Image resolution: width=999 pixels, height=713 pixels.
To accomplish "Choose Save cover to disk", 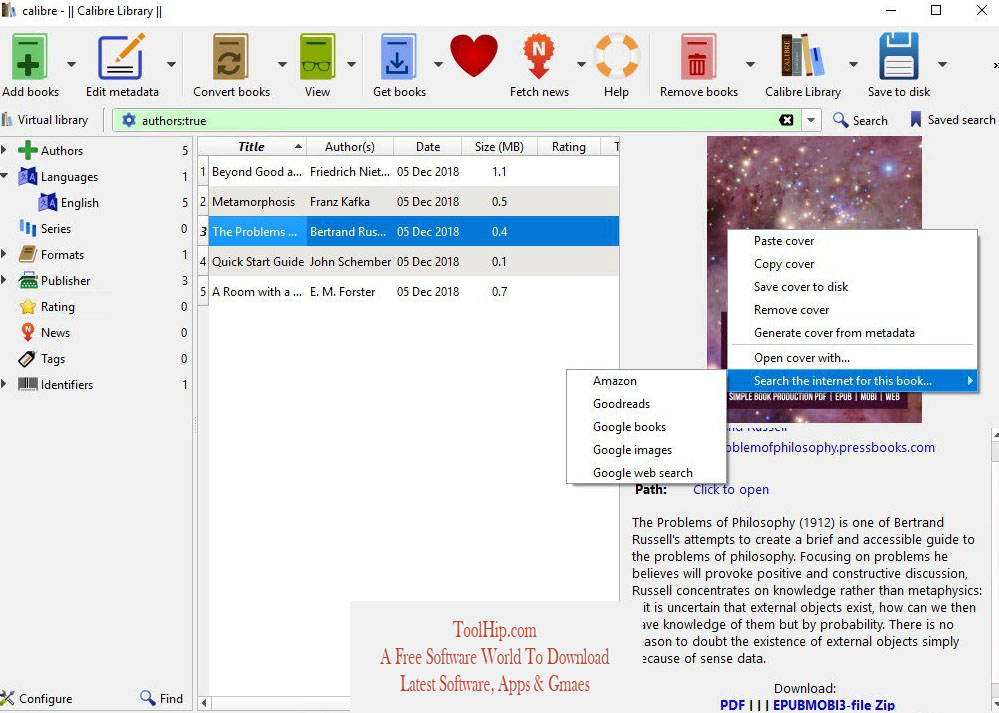I will point(852,287).
